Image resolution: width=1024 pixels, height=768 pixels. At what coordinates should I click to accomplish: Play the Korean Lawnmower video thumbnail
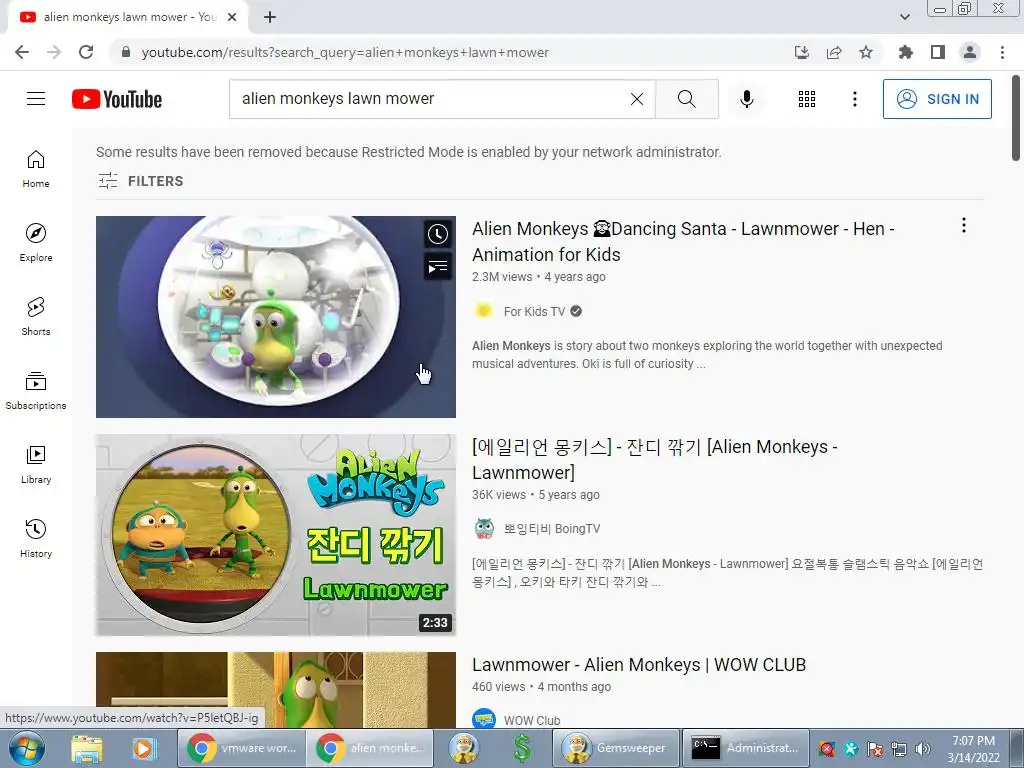[x=276, y=535]
